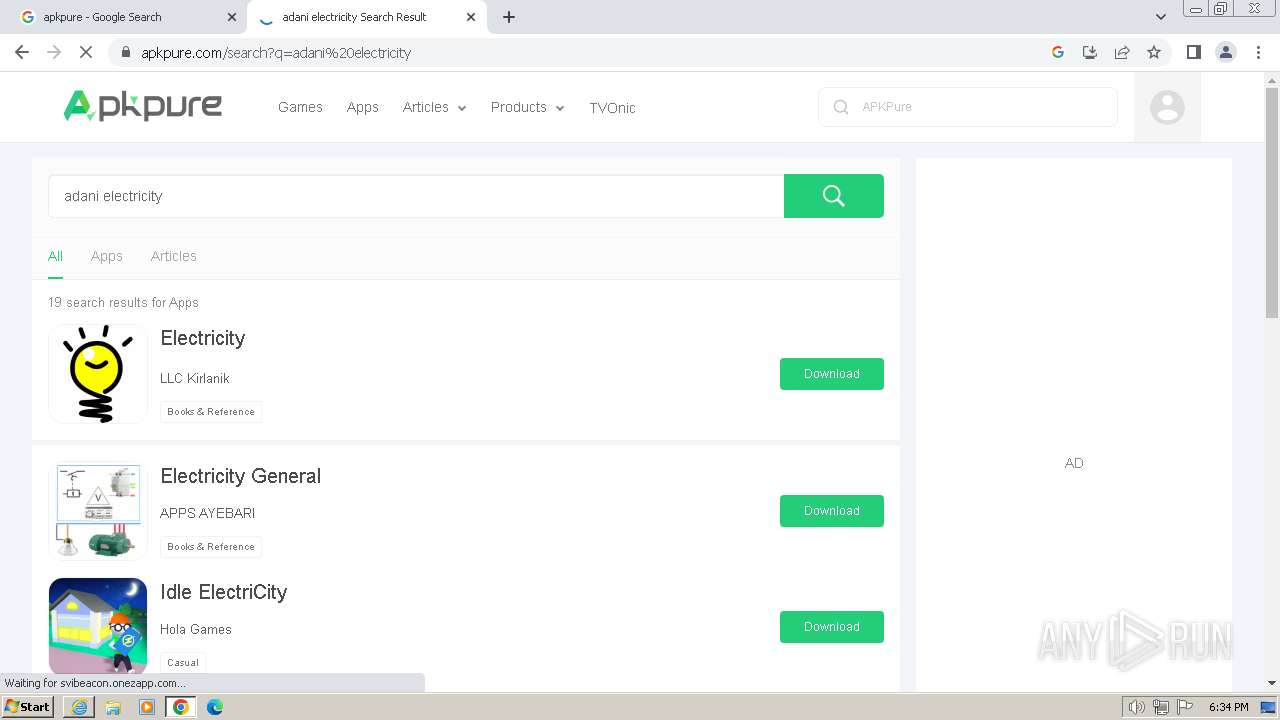Viewport: 1280px width, 720px height.
Task: Open the Electricity app title link
Action: pyautogui.click(x=203, y=338)
